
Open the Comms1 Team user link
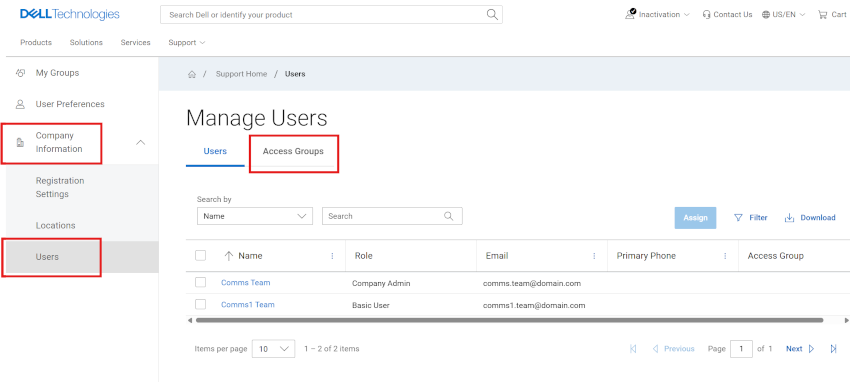tap(248, 305)
